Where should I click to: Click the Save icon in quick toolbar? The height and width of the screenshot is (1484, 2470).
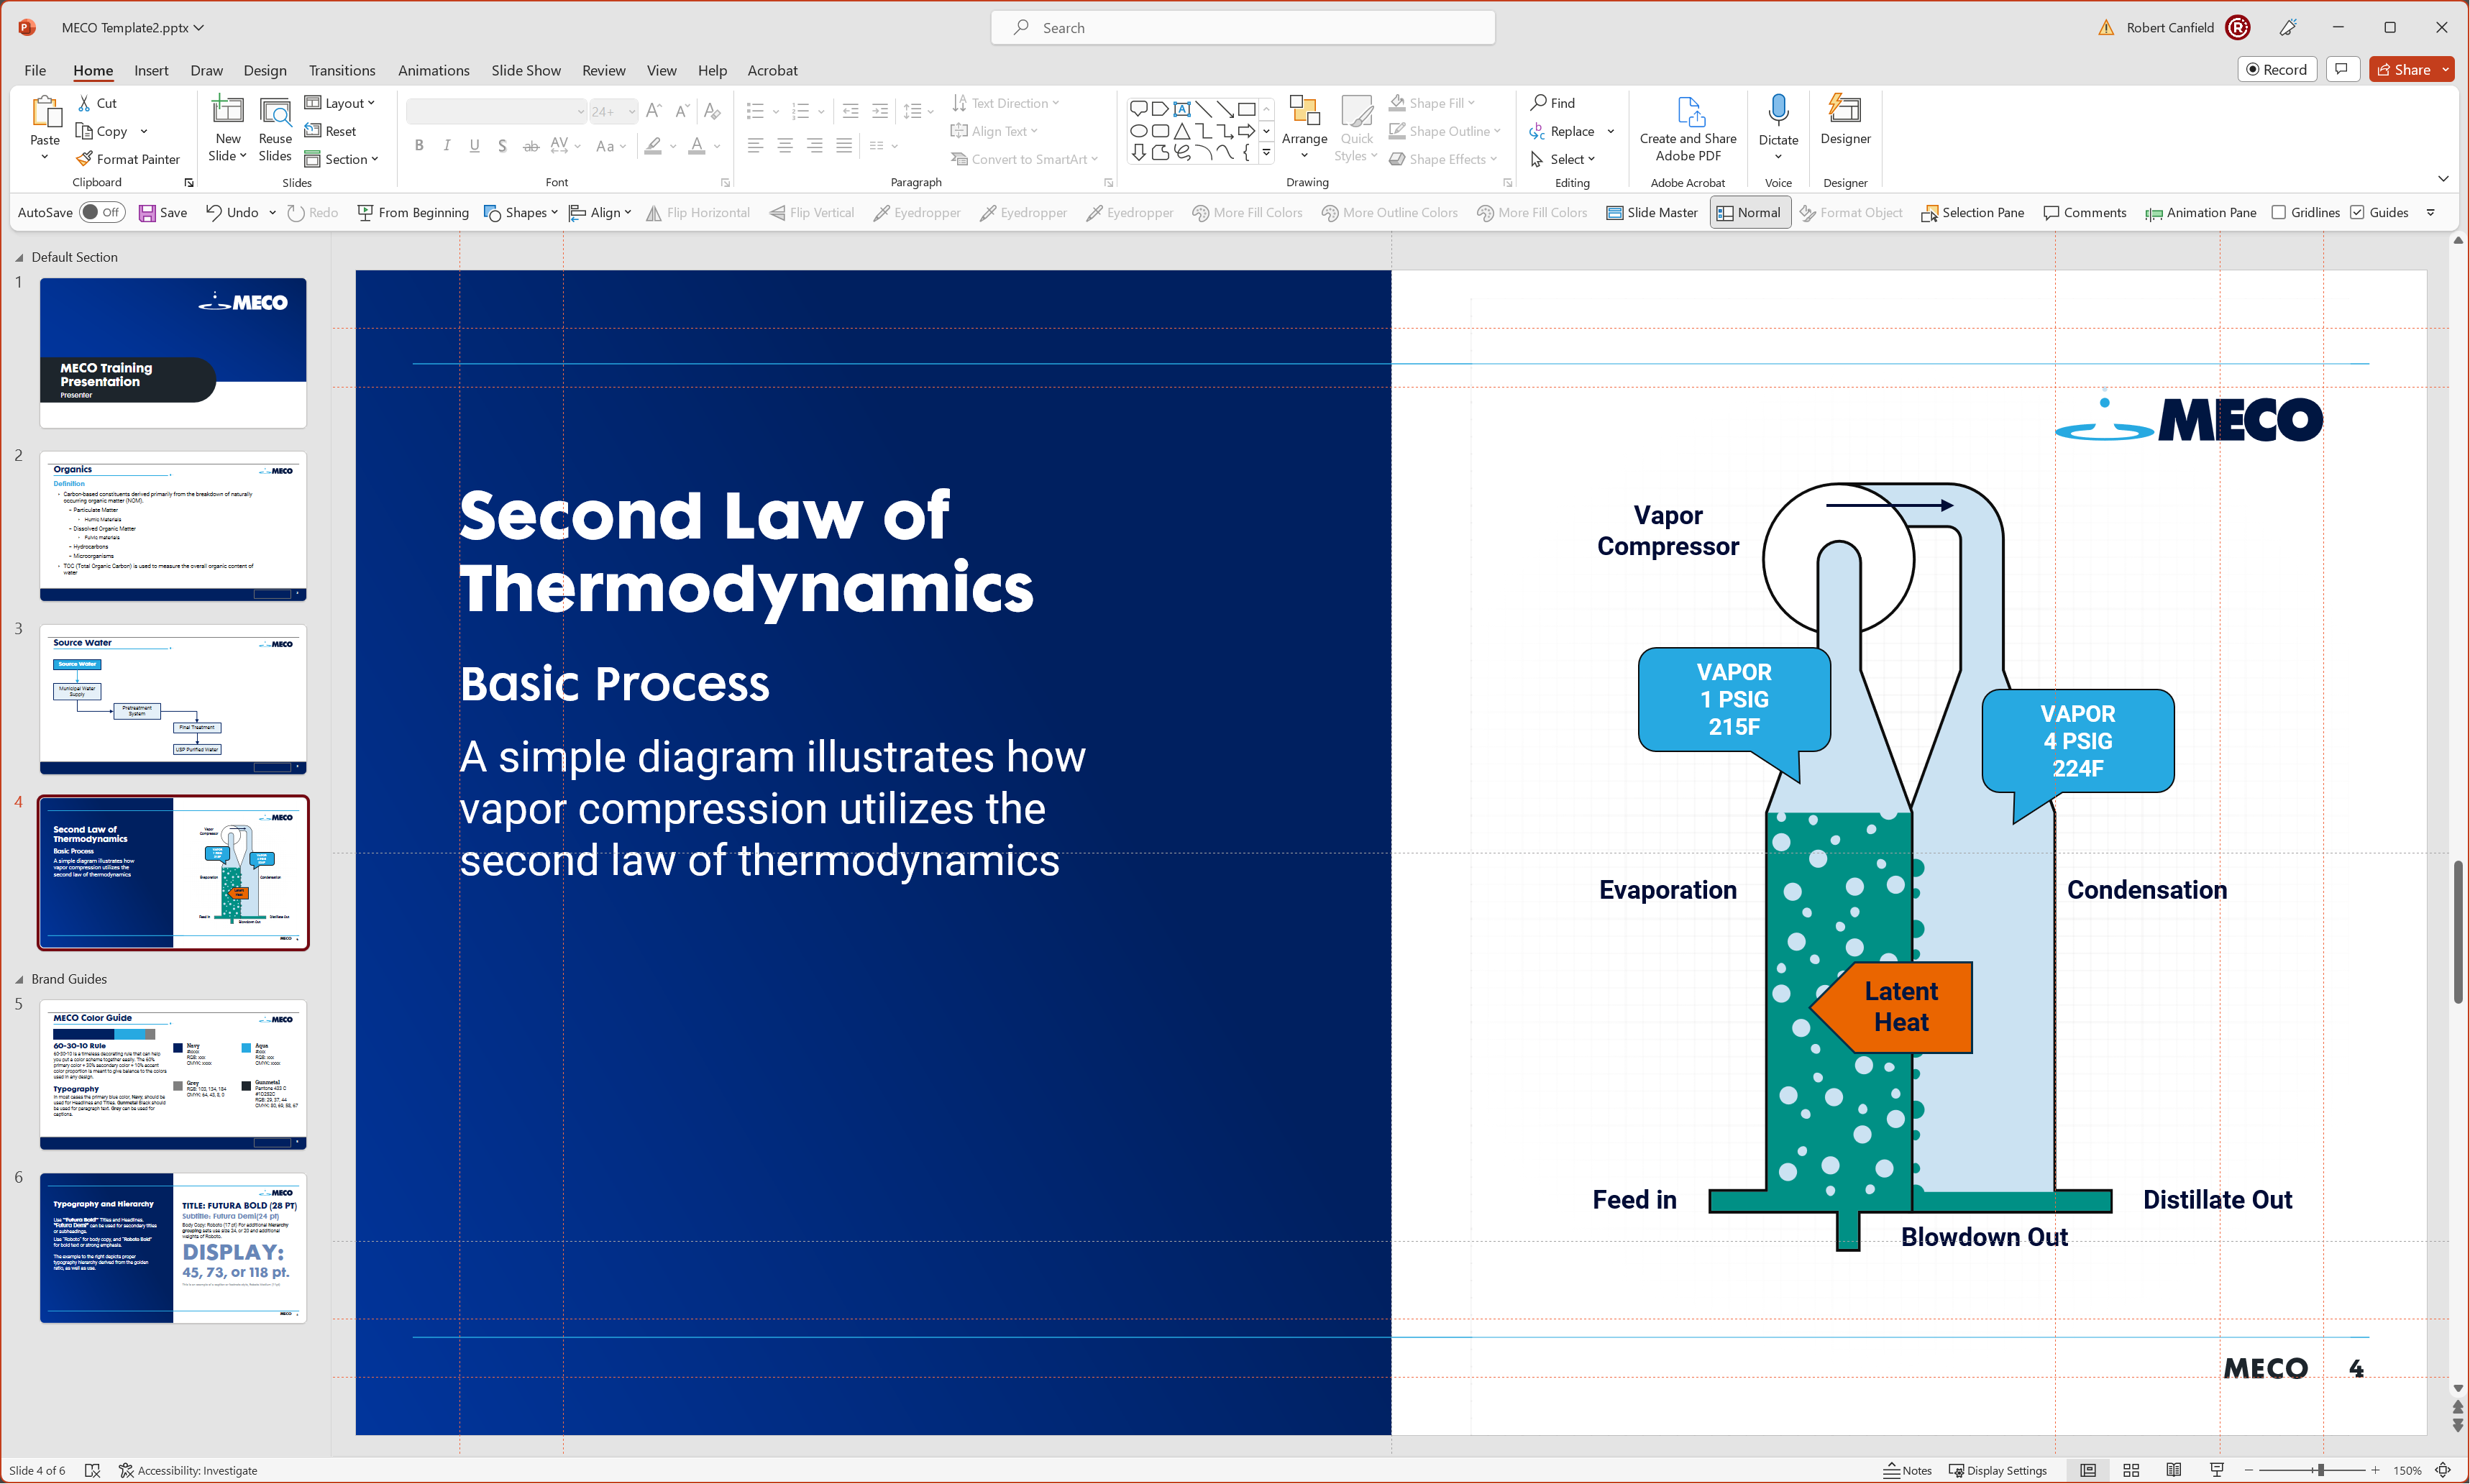click(147, 213)
